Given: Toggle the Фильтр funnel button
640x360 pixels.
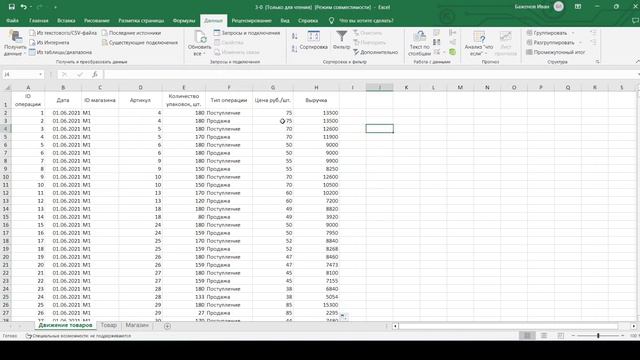Looking at the screenshot, I should coord(341,41).
